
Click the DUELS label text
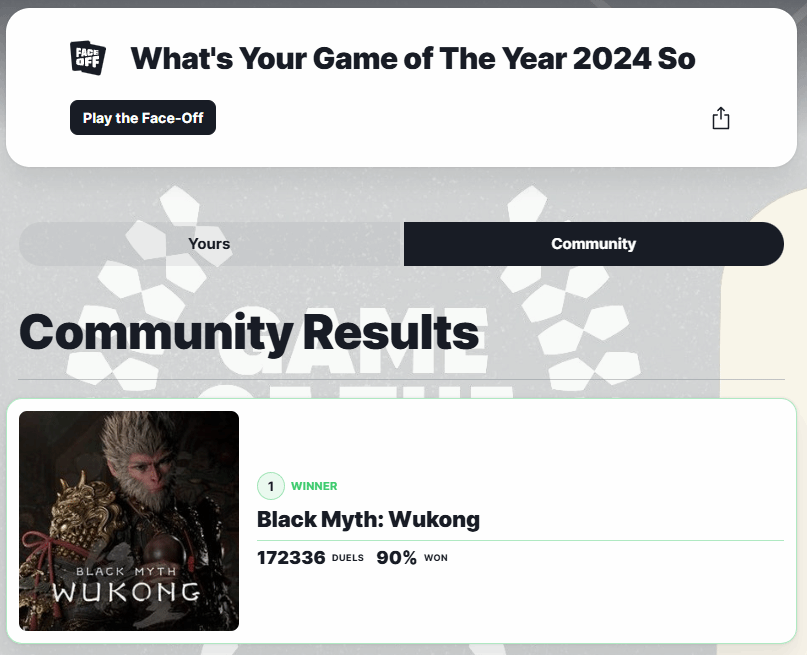click(347, 558)
